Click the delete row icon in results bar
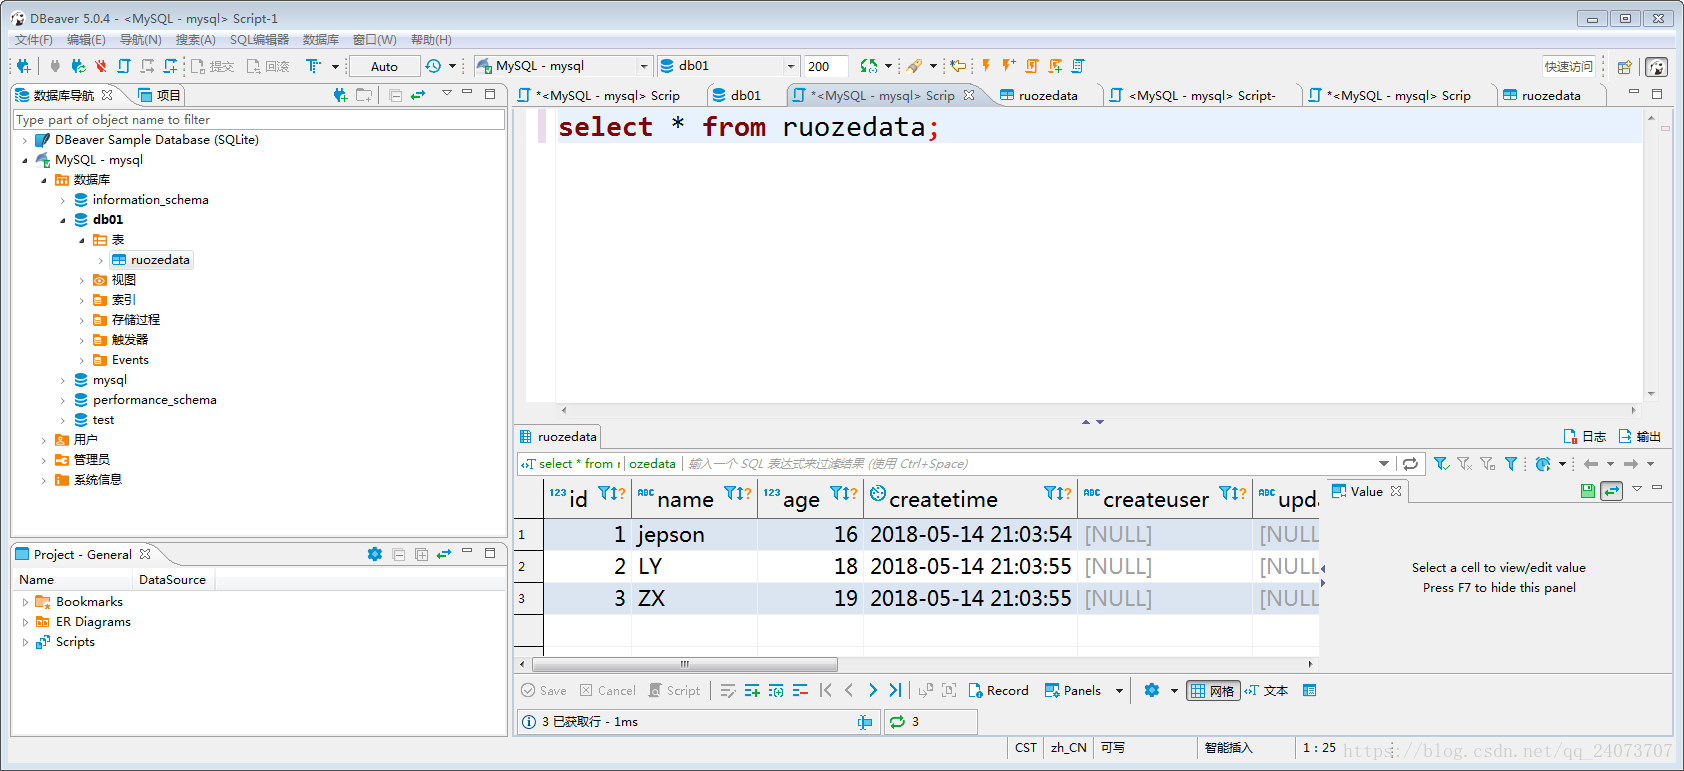The width and height of the screenshot is (1684, 771). click(800, 691)
